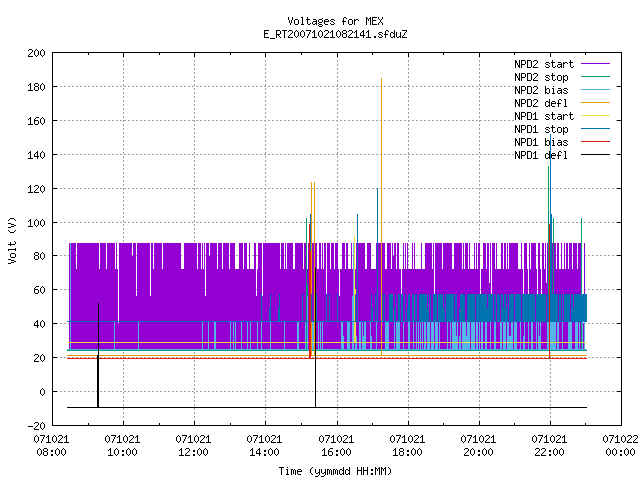640x480 pixels.
Task: Click the 'Volt (V)' y-axis label
Action: pos(12,240)
